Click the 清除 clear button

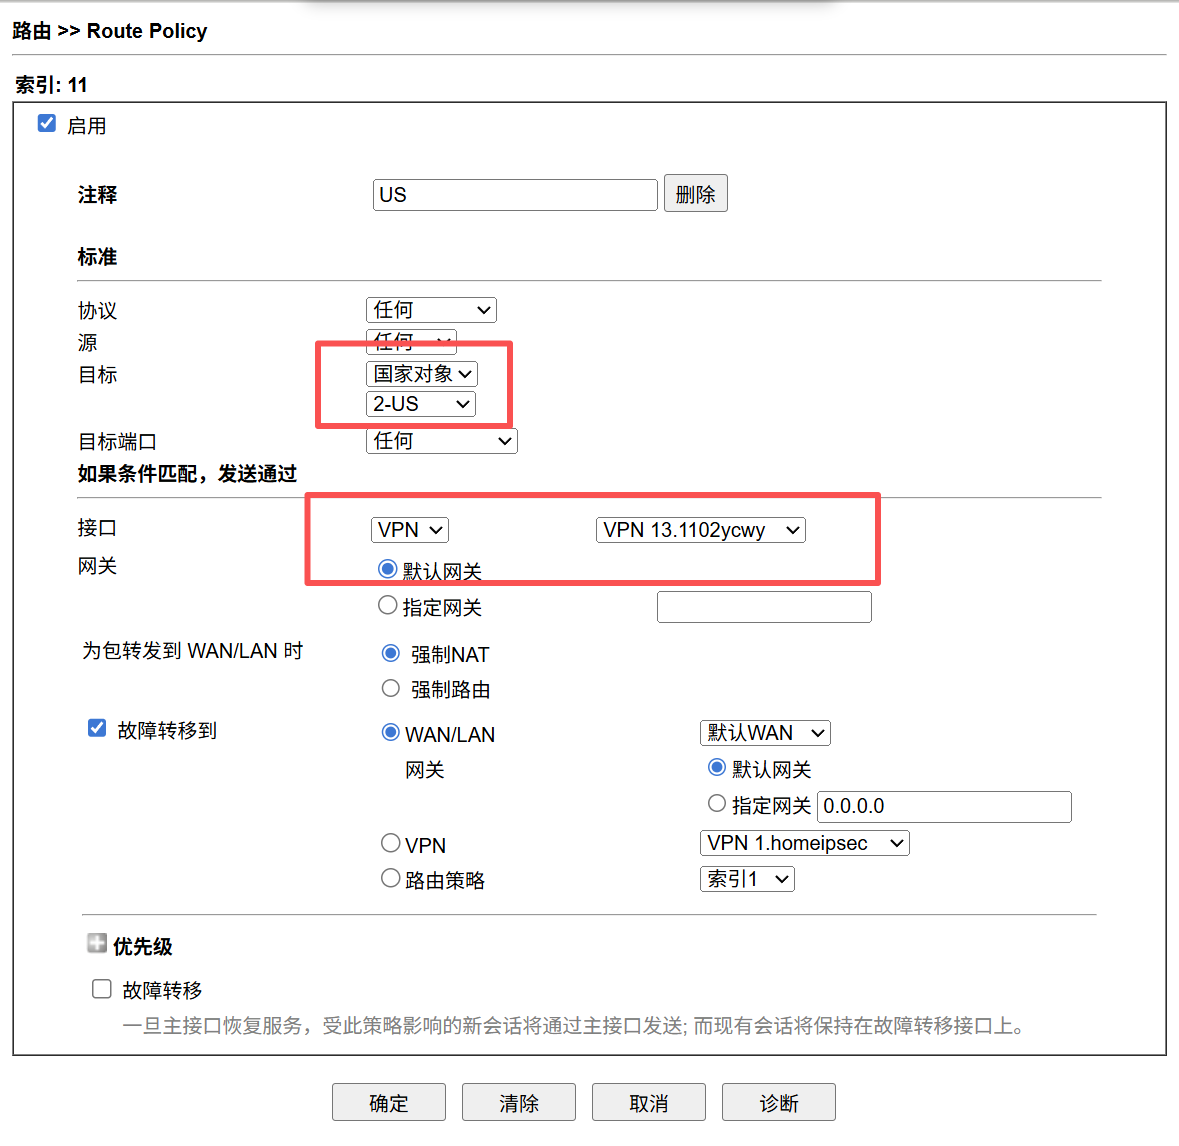point(519,1102)
